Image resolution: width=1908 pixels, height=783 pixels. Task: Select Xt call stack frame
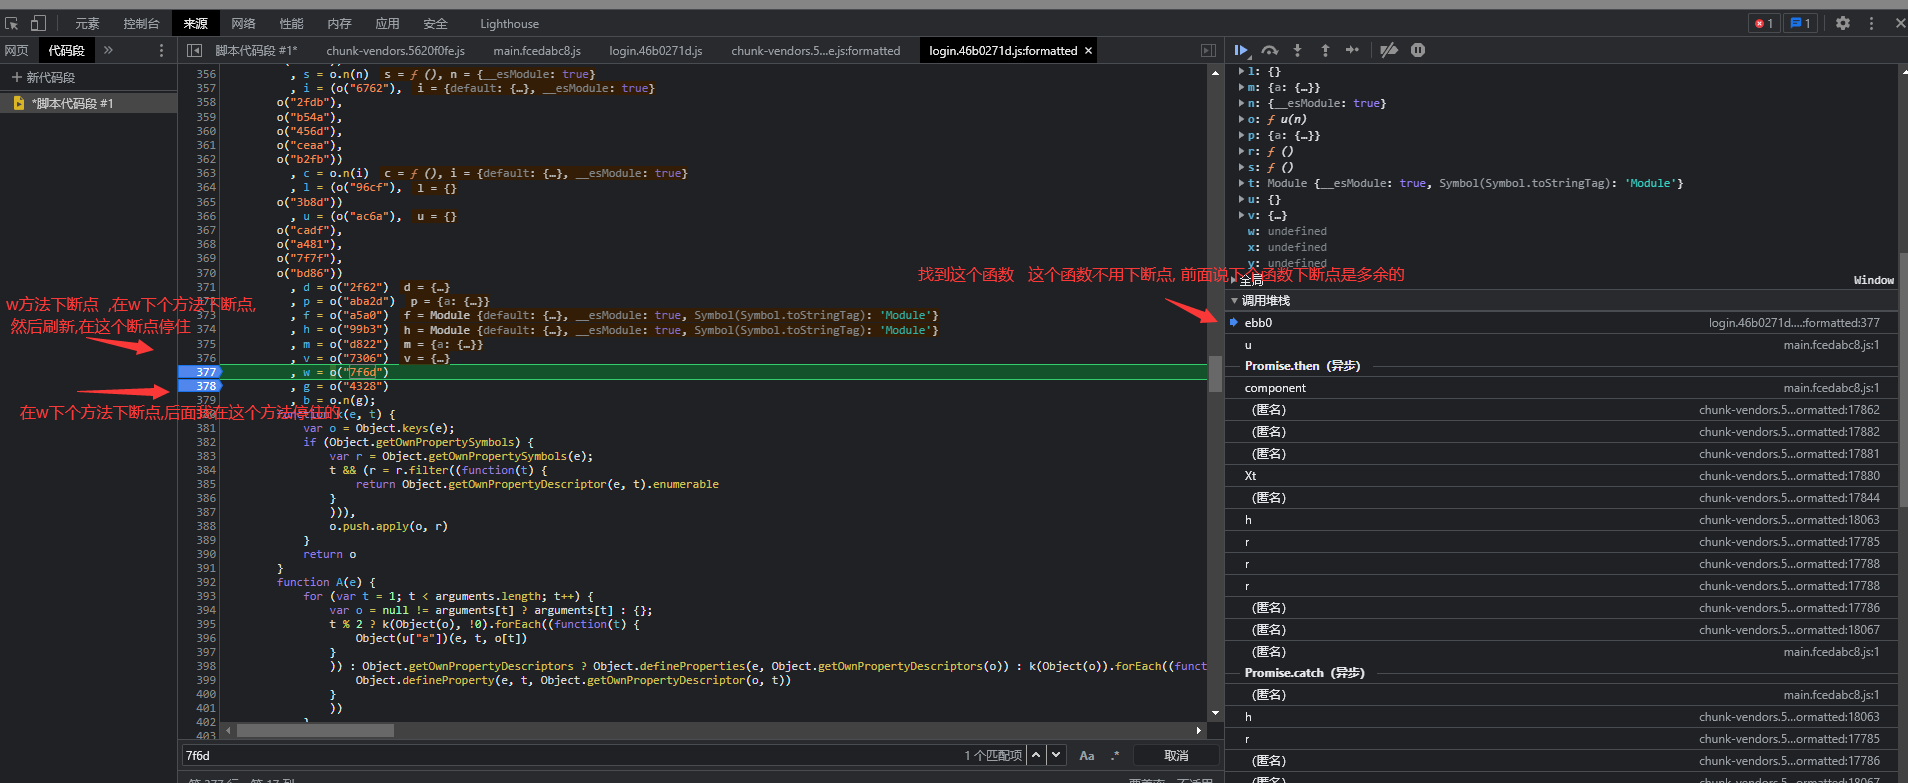[x=1560, y=476]
